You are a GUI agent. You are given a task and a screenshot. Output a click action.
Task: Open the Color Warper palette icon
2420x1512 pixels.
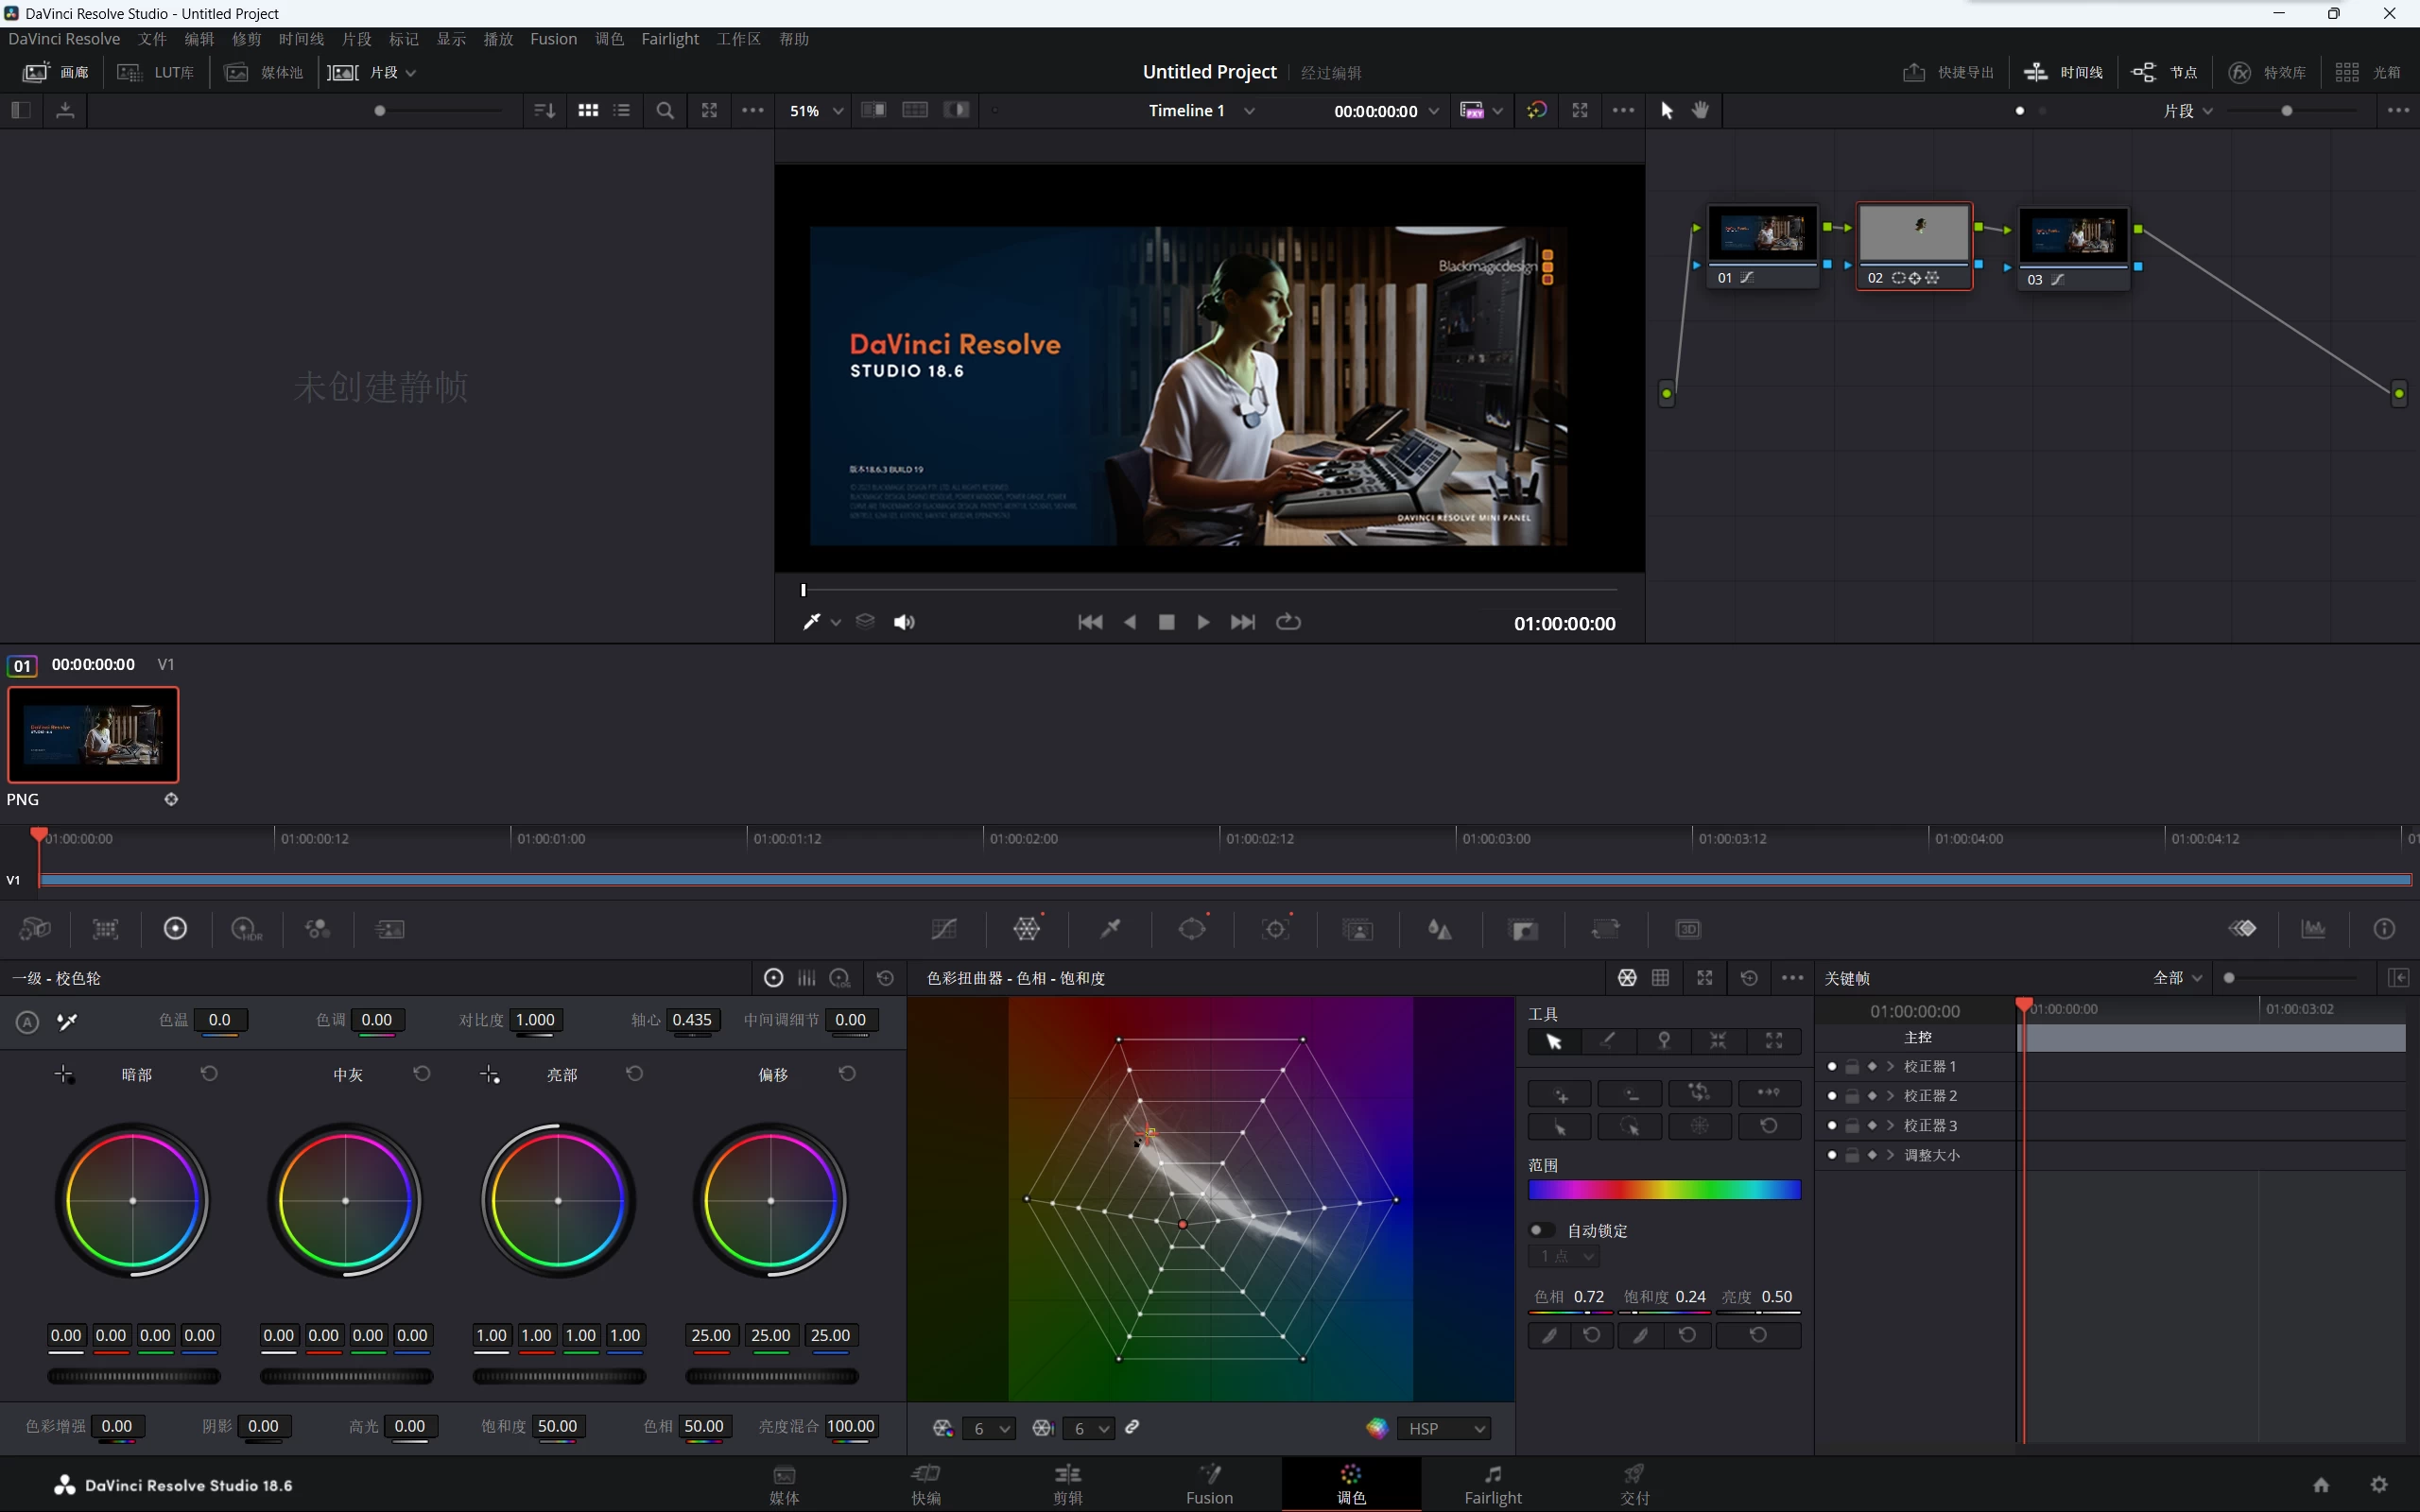click(1027, 929)
